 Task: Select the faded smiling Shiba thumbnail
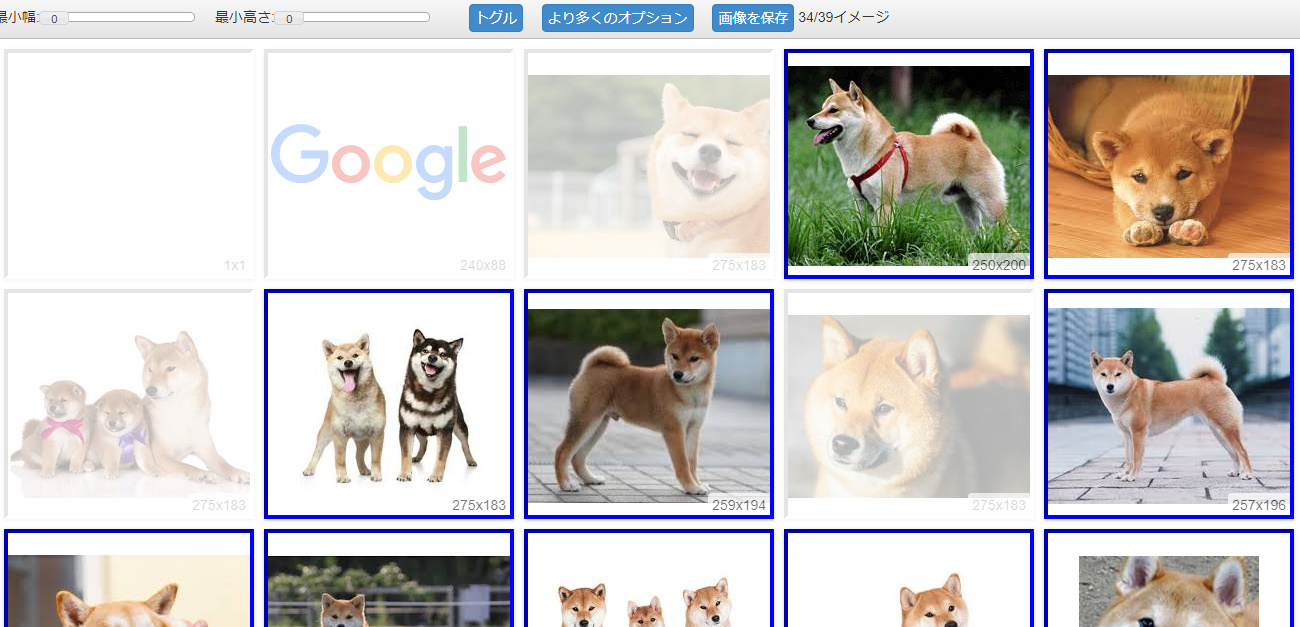[x=649, y=165]
